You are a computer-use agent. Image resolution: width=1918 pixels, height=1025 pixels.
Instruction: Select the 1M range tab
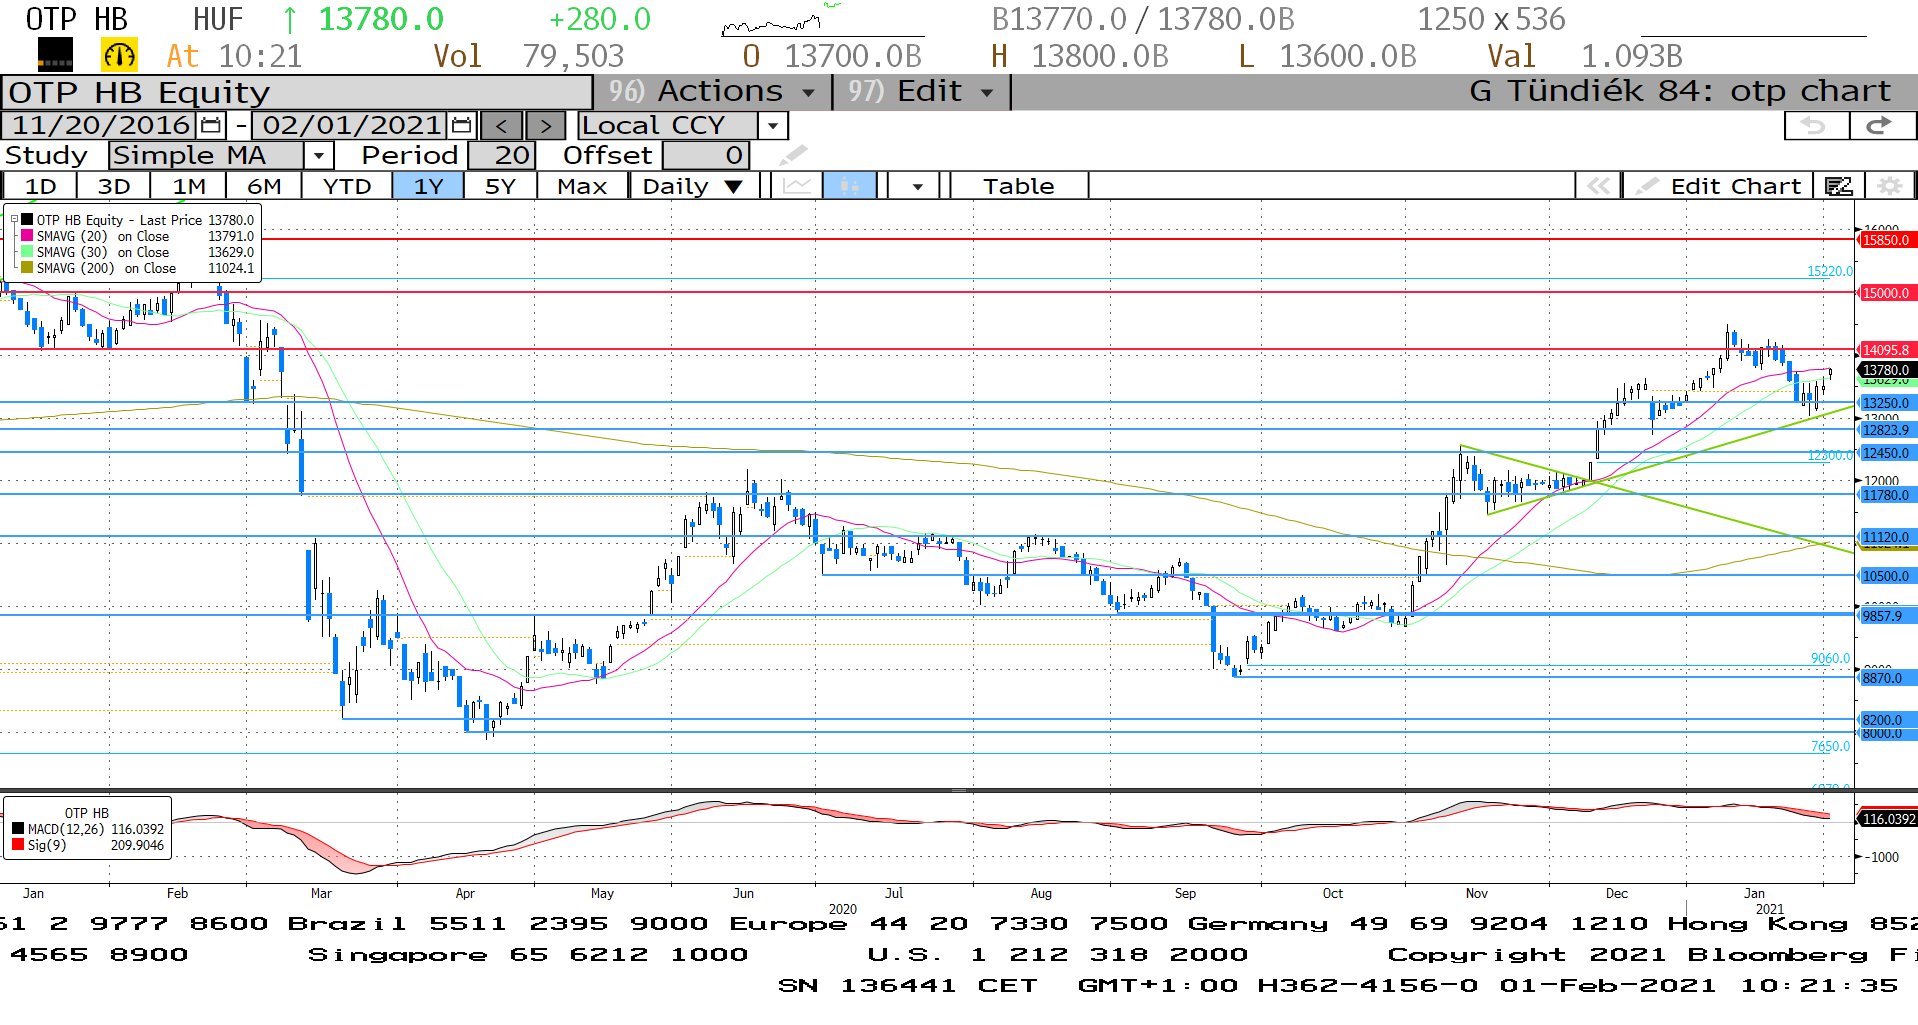pyautogui.click(x=189, y=186)
